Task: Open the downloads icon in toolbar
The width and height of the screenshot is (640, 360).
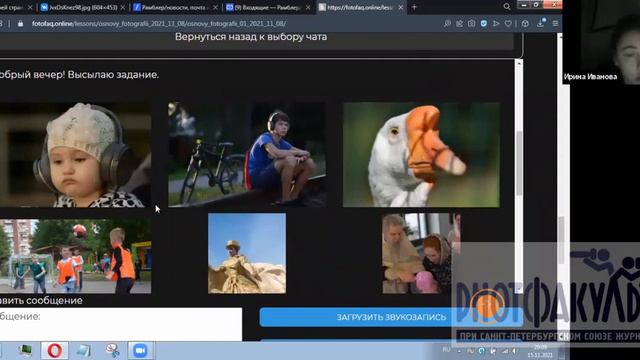Action: pyautogui.click(x=541, y=23)
